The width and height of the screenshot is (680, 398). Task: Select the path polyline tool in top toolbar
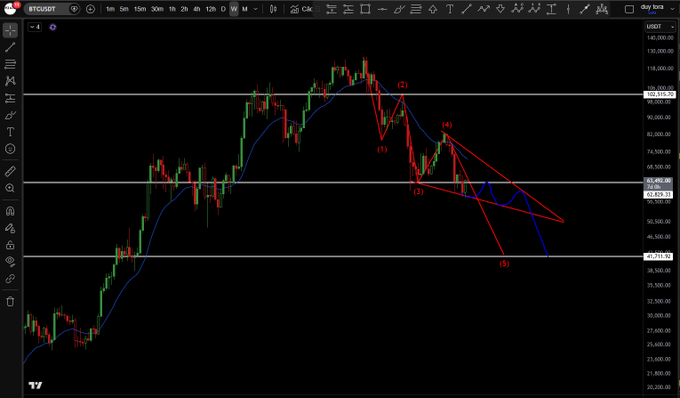484,9
